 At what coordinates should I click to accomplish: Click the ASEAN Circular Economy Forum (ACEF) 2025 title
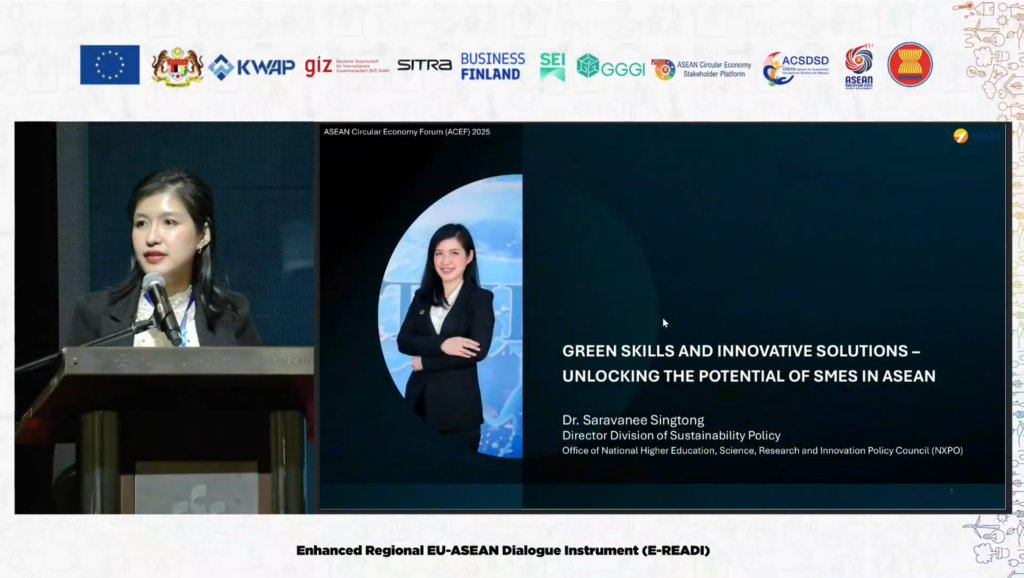[406, 132]
